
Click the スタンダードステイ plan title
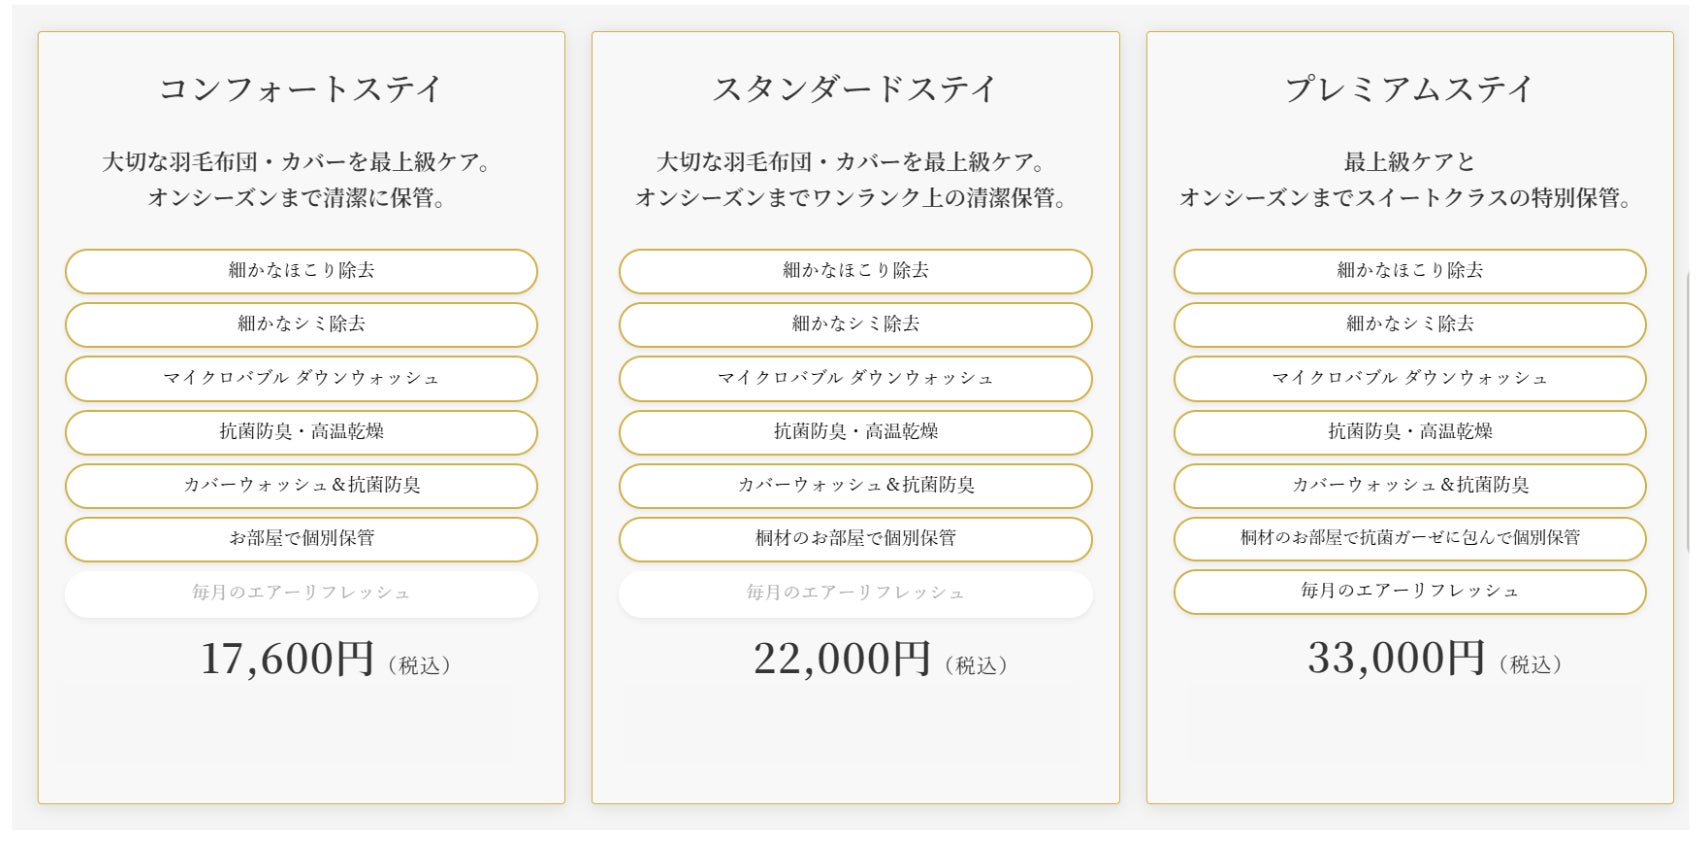(855, 89)
